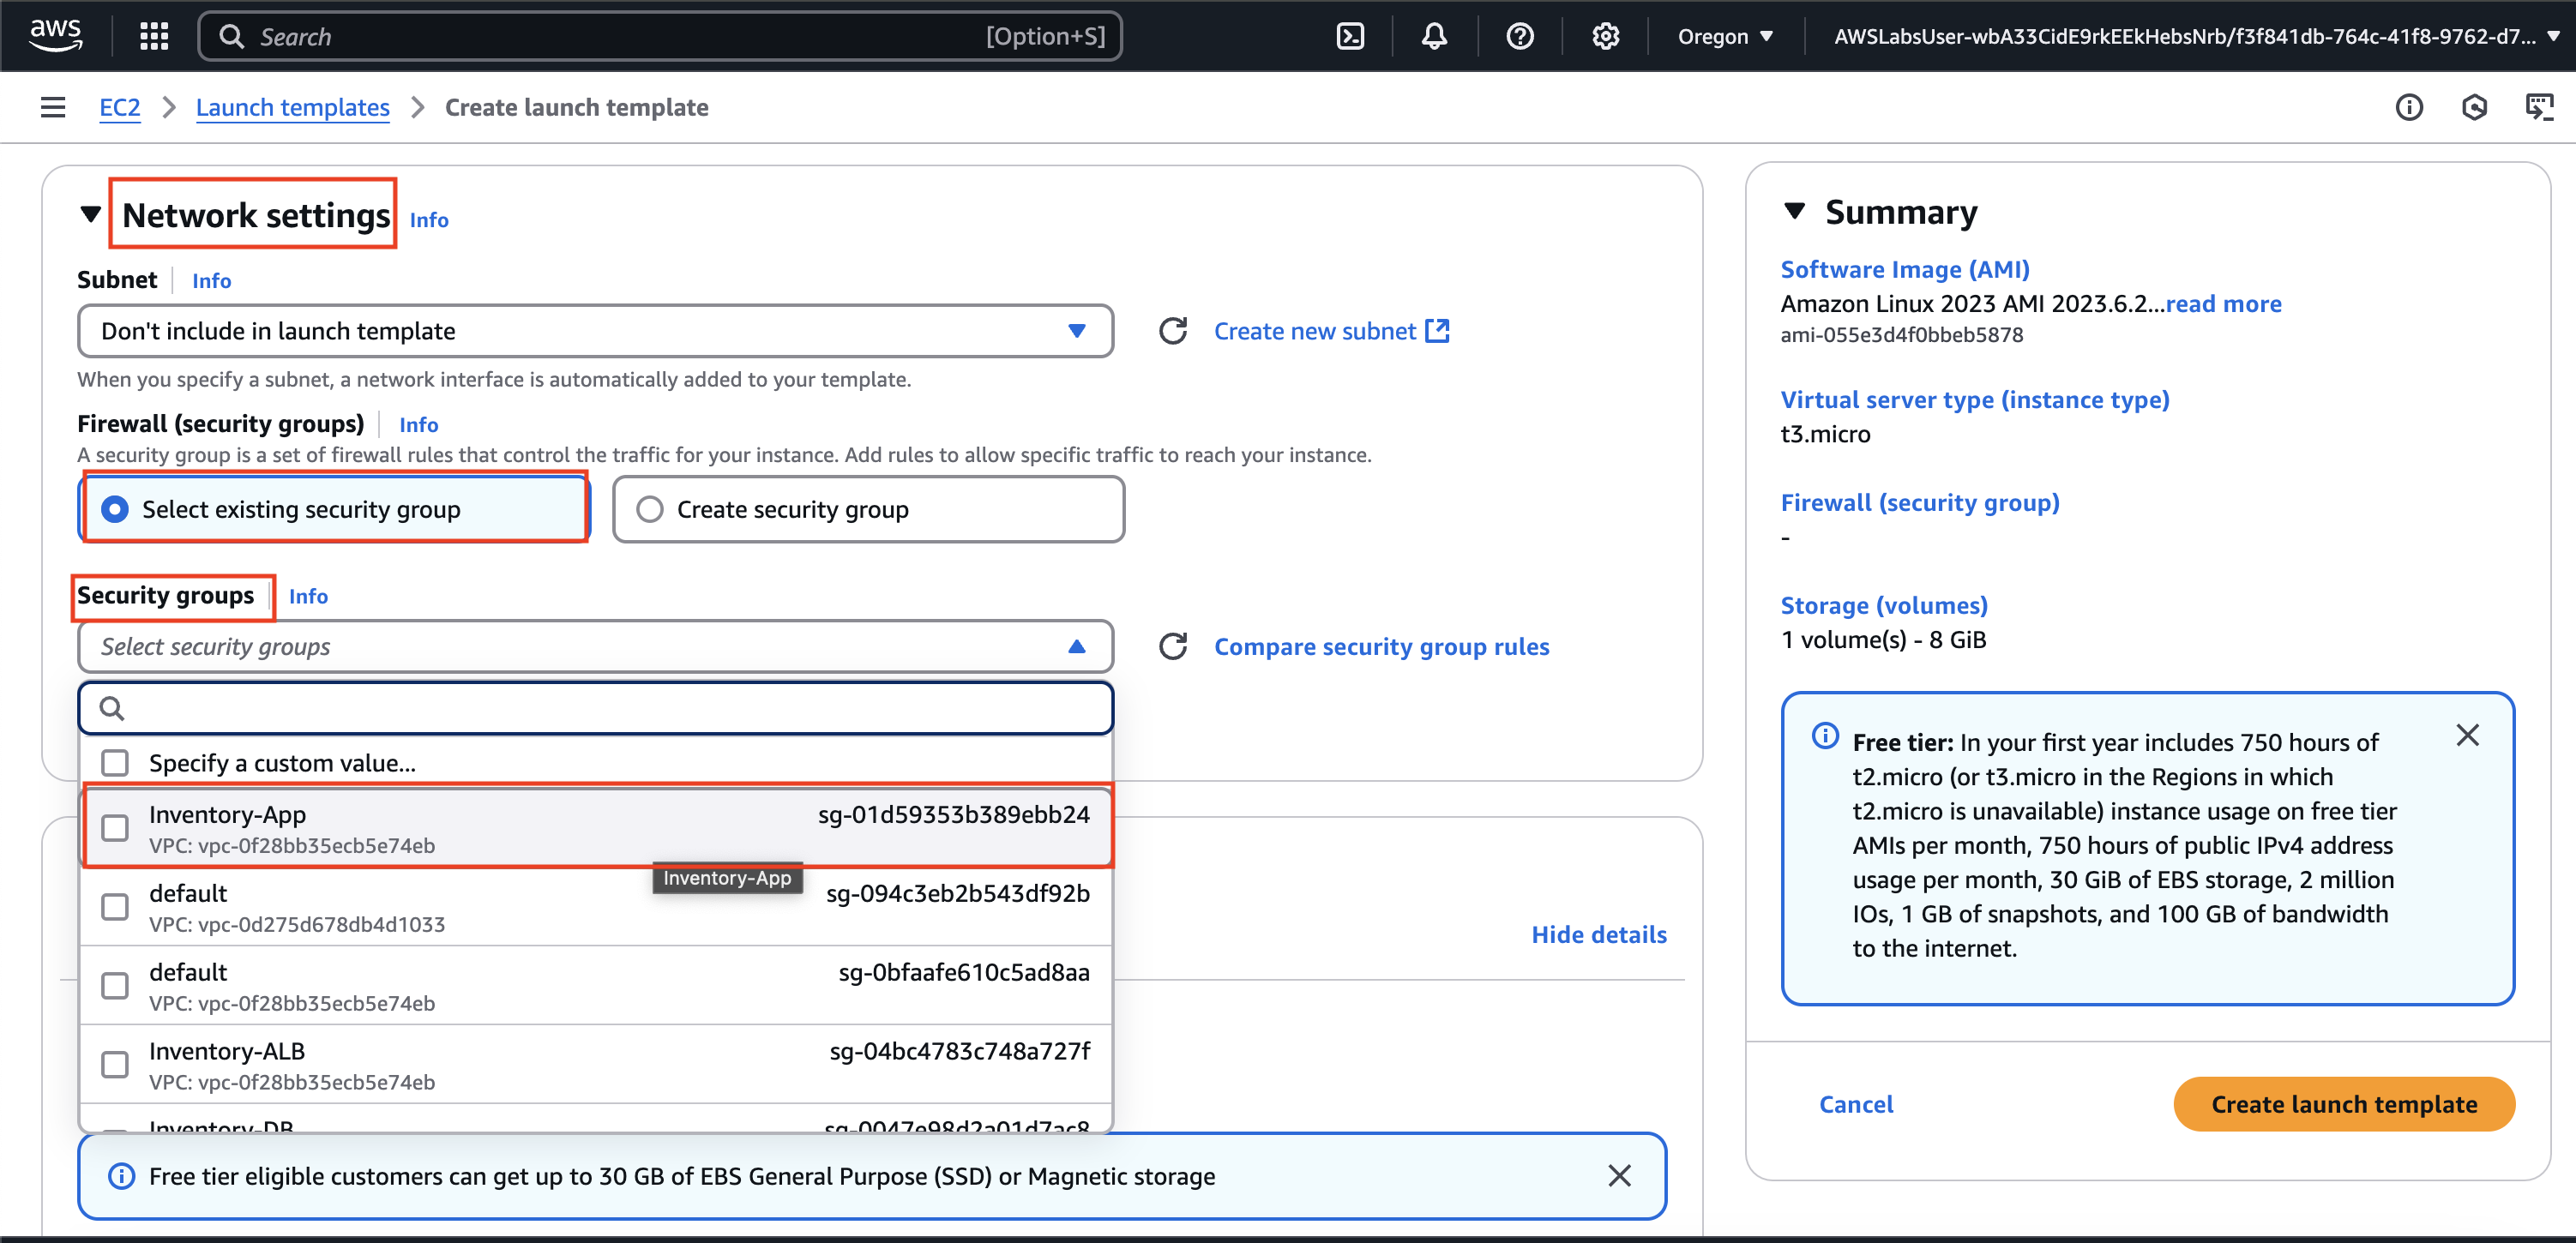Go to EC2 breadcrumb link
The height and width of the screenshot is (1243, 2576).
(119, 107)
